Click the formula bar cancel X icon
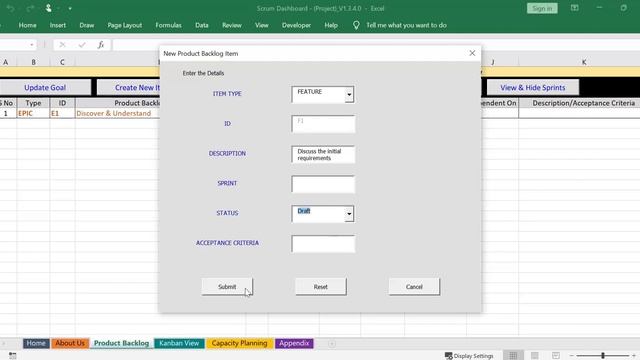This screenshot has width=640, height=360. (x=62, y=45)
